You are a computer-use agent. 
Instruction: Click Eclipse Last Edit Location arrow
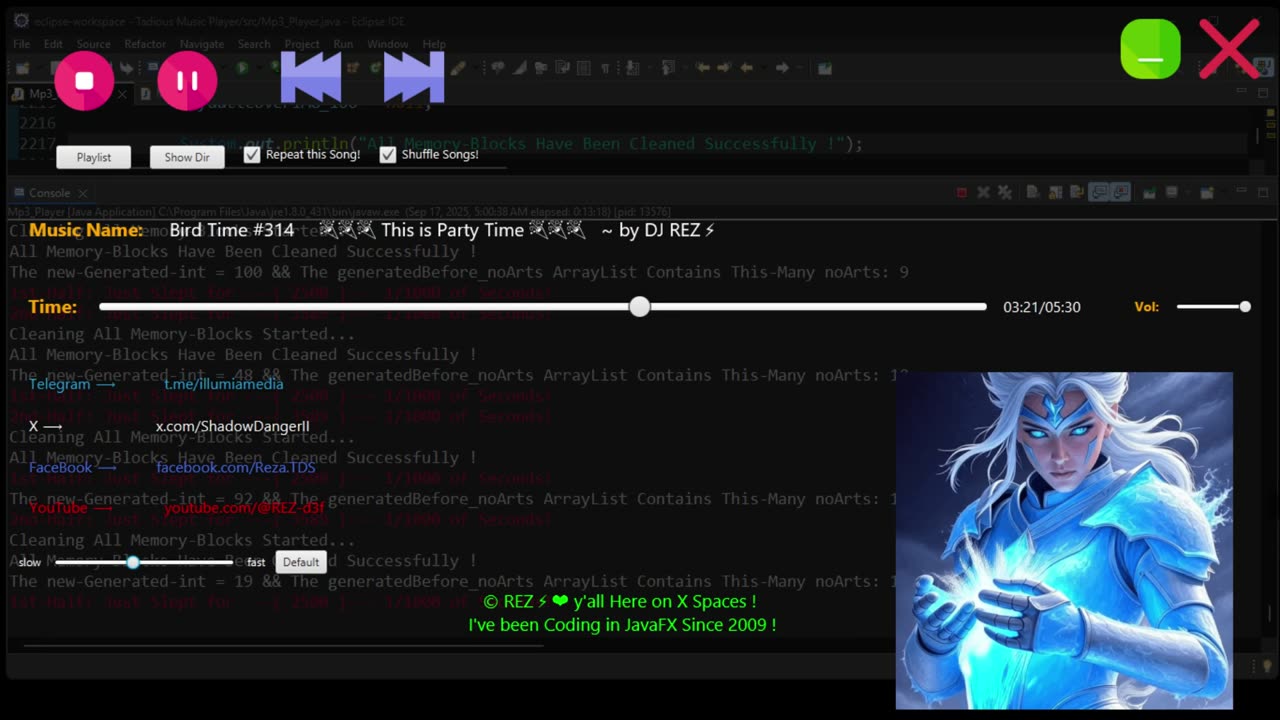[x=702, y=68]
